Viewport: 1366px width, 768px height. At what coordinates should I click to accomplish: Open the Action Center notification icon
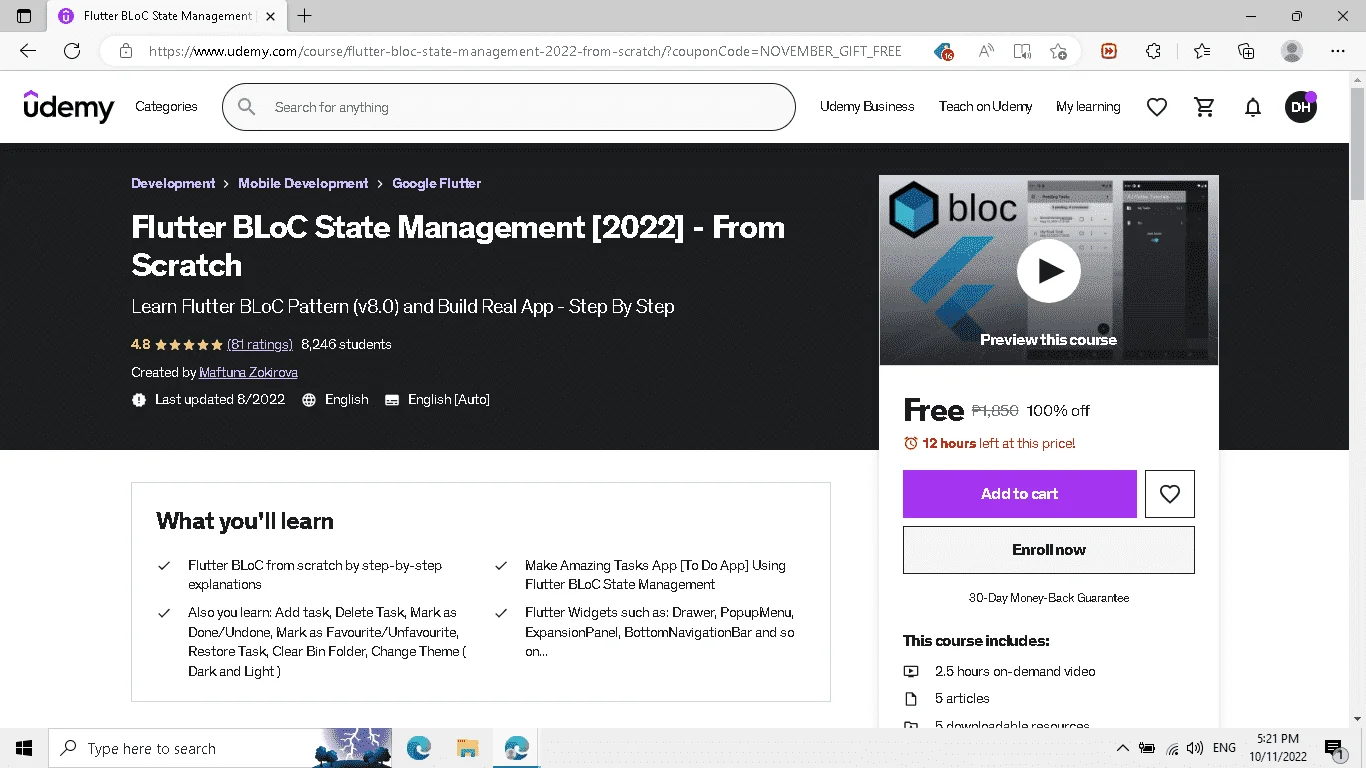pyautogui.click(x=1333, y=748)
